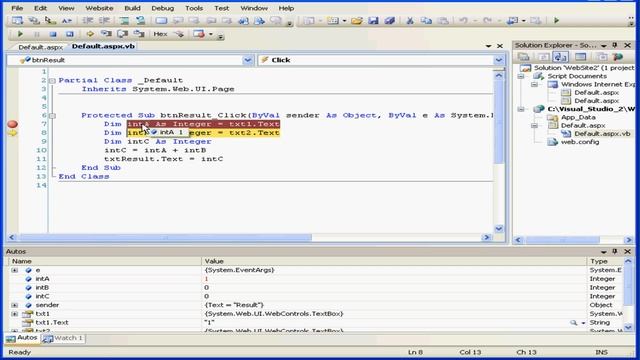Collapse the Script Documents tree node

click(x=521, y=76)
